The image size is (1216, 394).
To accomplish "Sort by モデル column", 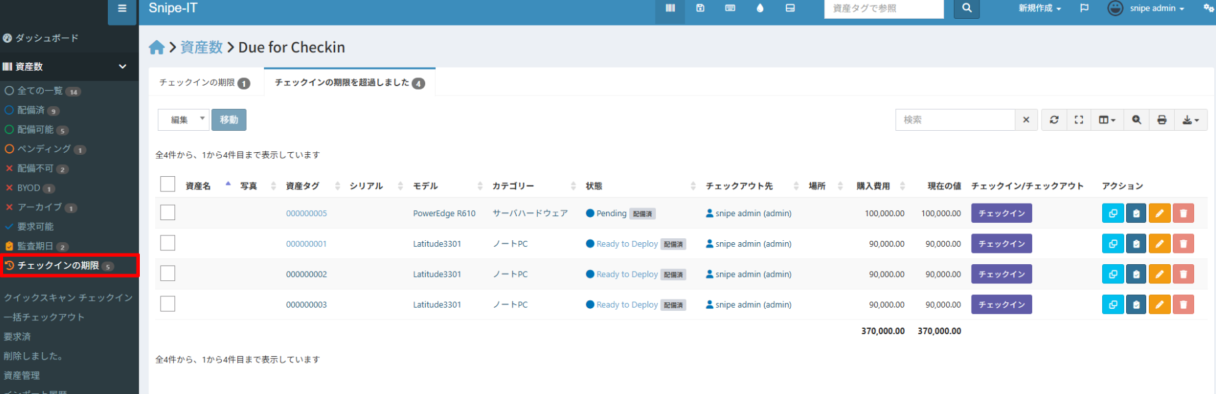I will [426, 186].
